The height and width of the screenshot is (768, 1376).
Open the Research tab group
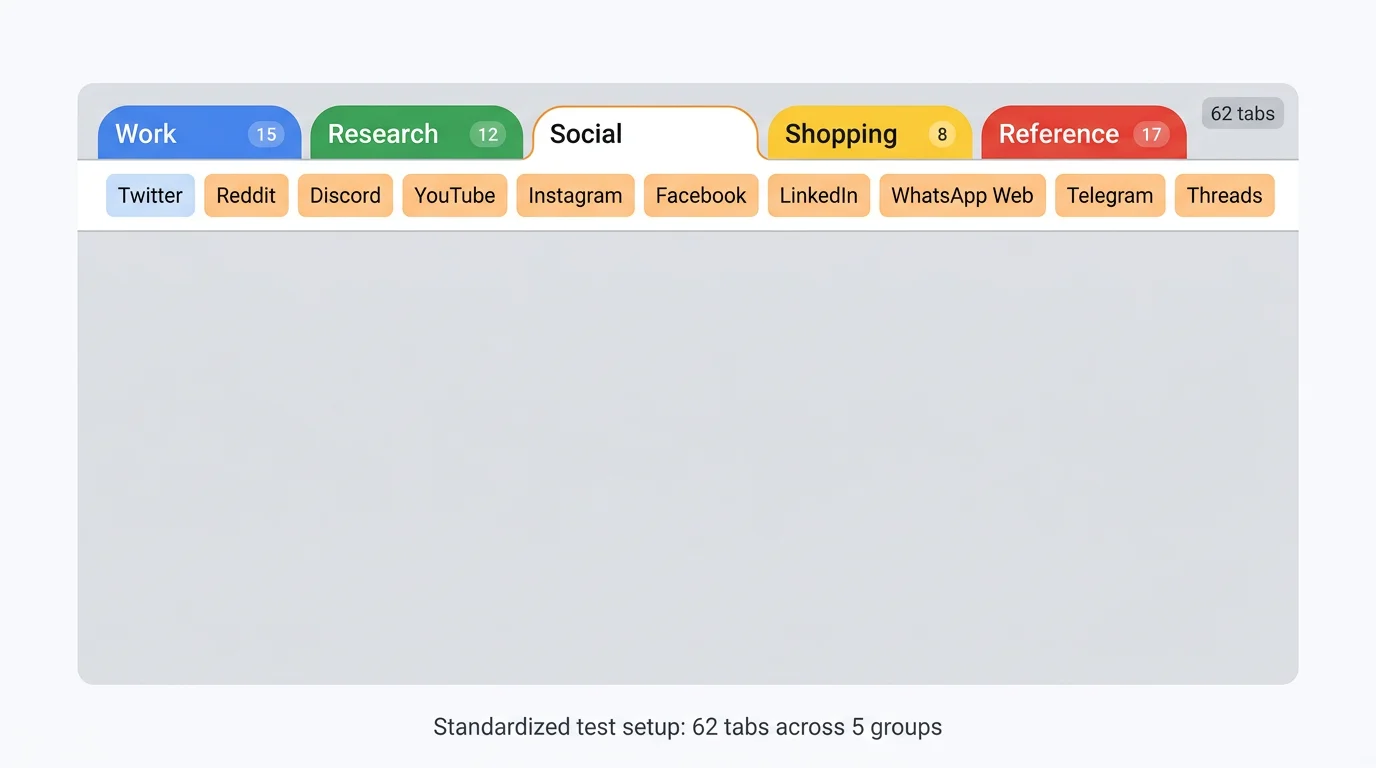click(383, 133)
